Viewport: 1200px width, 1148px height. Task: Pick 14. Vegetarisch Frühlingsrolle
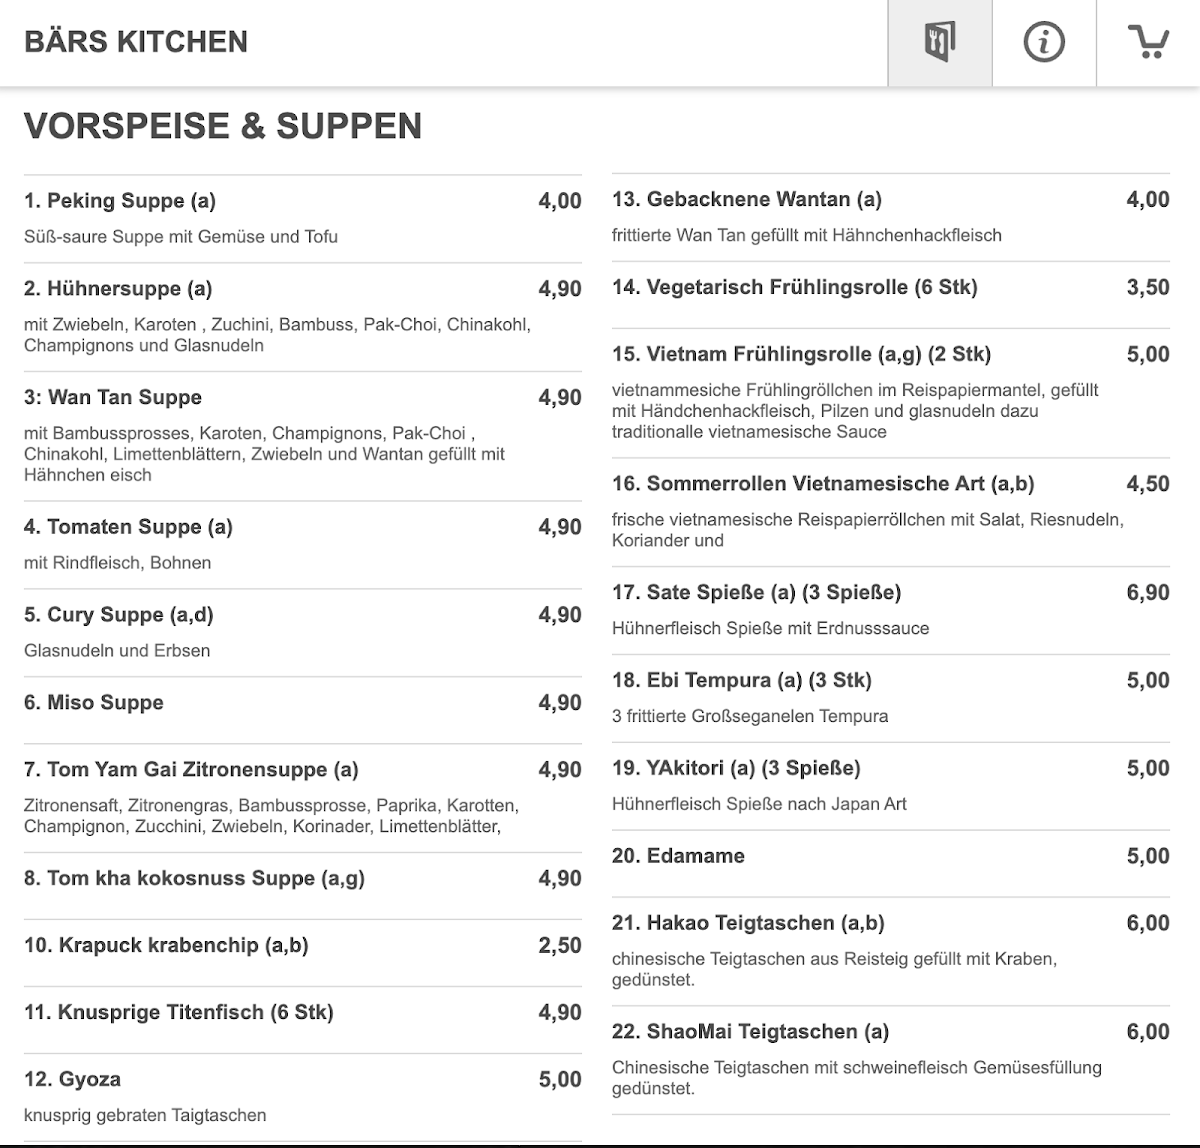tap(891, 295)
